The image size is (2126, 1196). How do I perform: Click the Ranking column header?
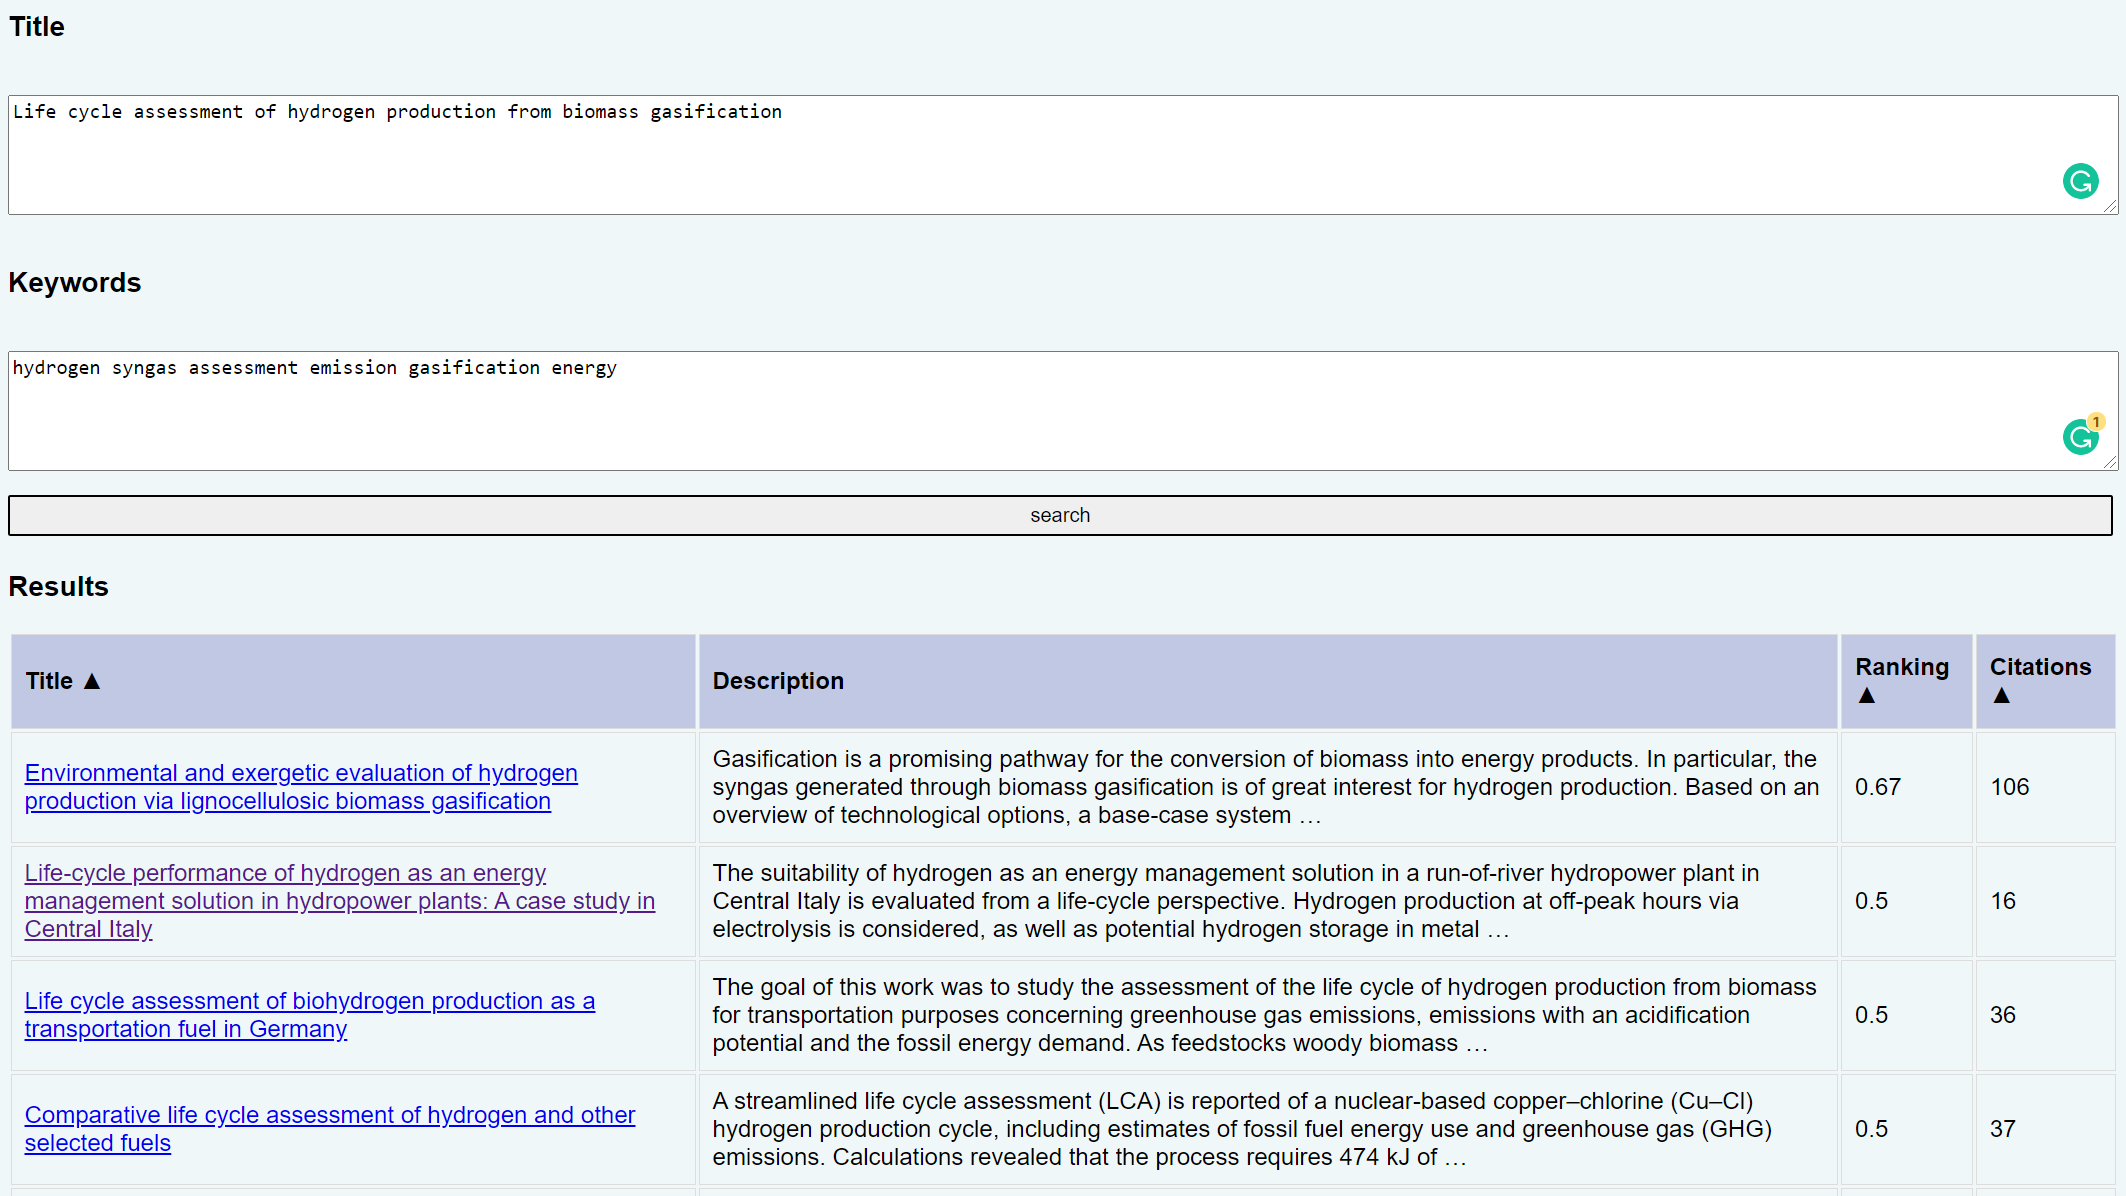tap(1901, 667)
